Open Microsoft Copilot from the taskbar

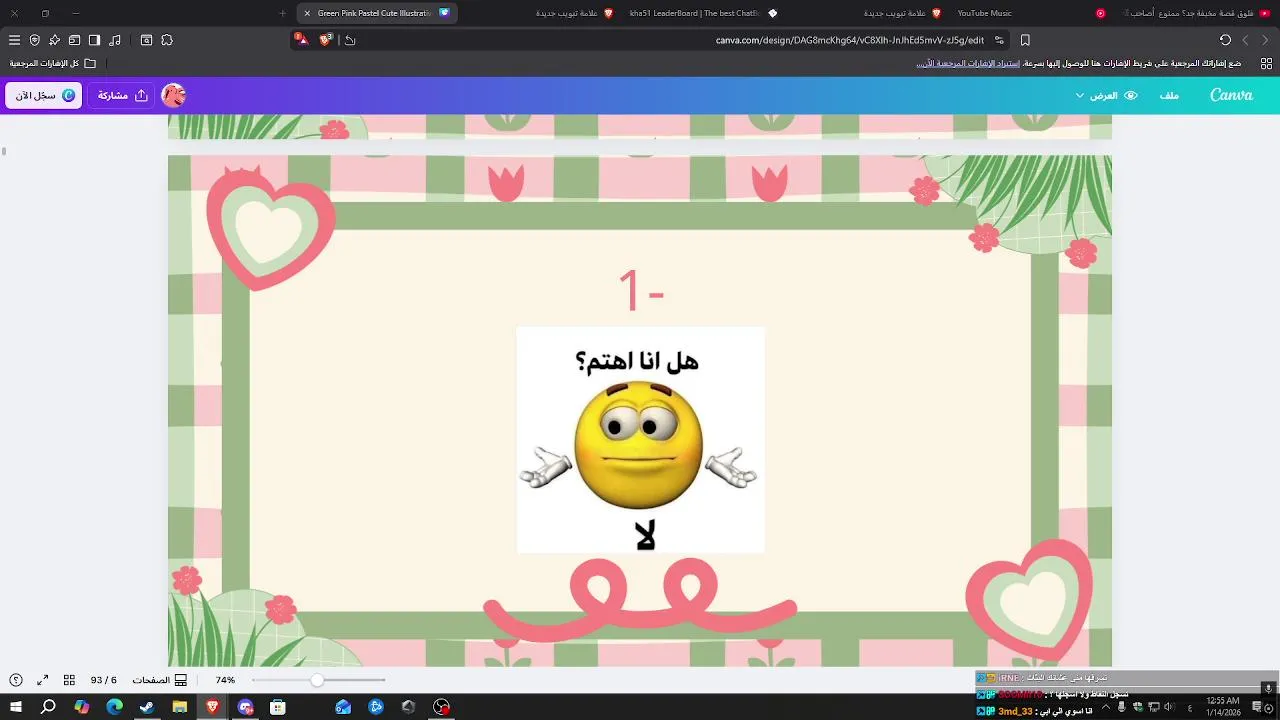point(81,707)
